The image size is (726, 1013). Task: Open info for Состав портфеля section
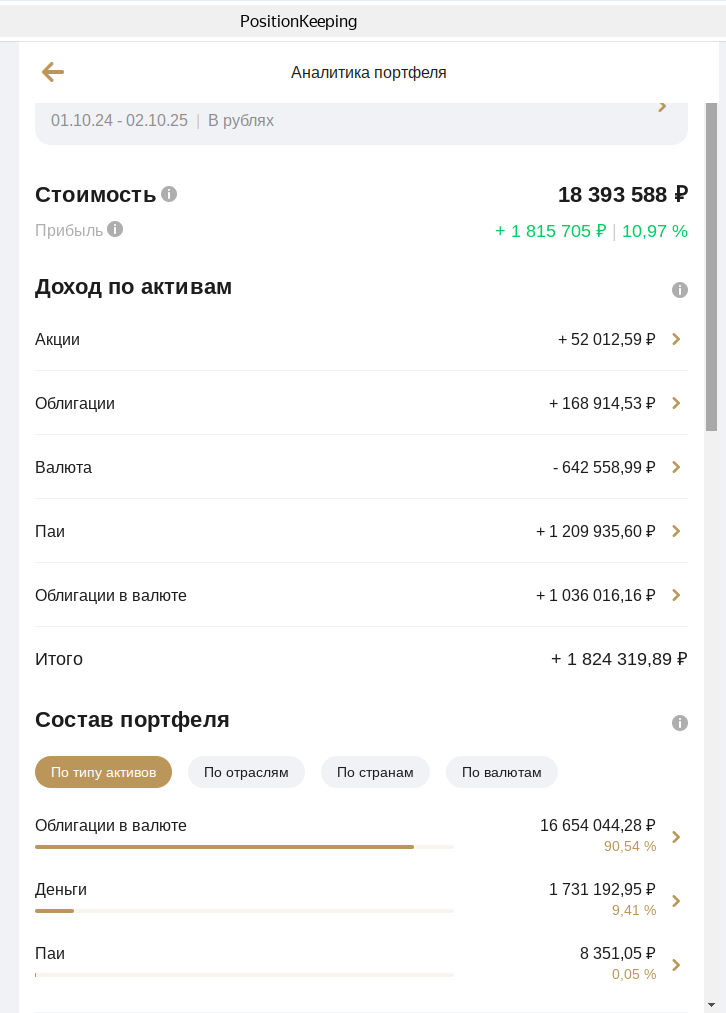[x=680, y=722]
